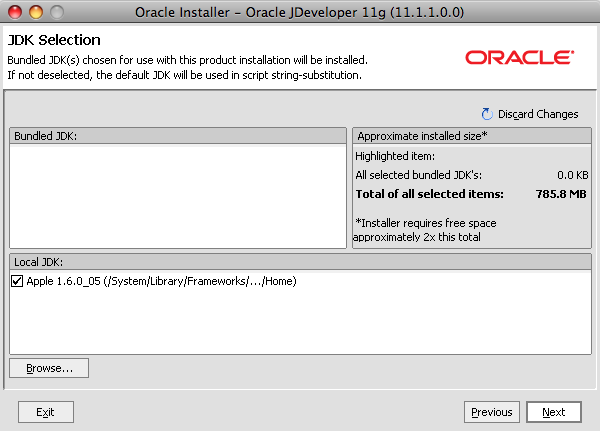
Task: Click the Approximate installed size header
Action: point(472,136)
